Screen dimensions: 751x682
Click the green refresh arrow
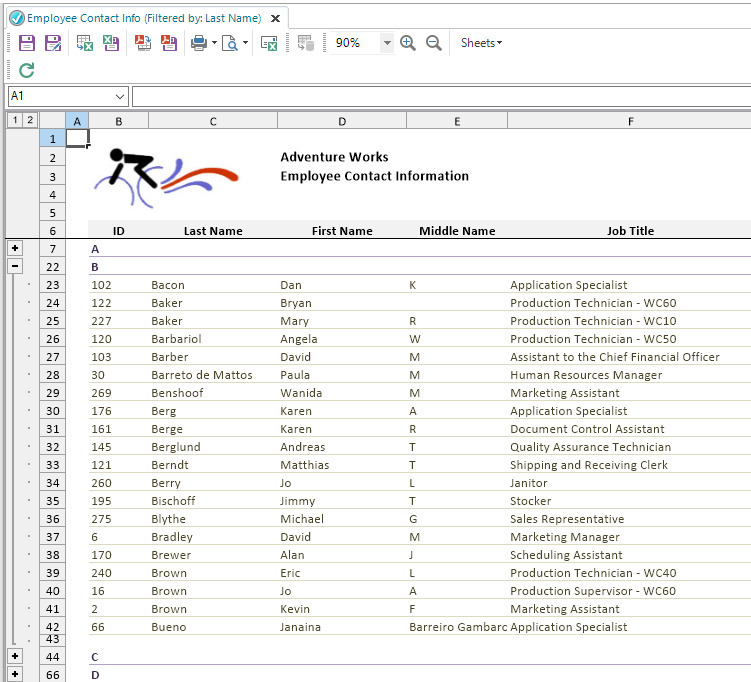pos(26,70)
